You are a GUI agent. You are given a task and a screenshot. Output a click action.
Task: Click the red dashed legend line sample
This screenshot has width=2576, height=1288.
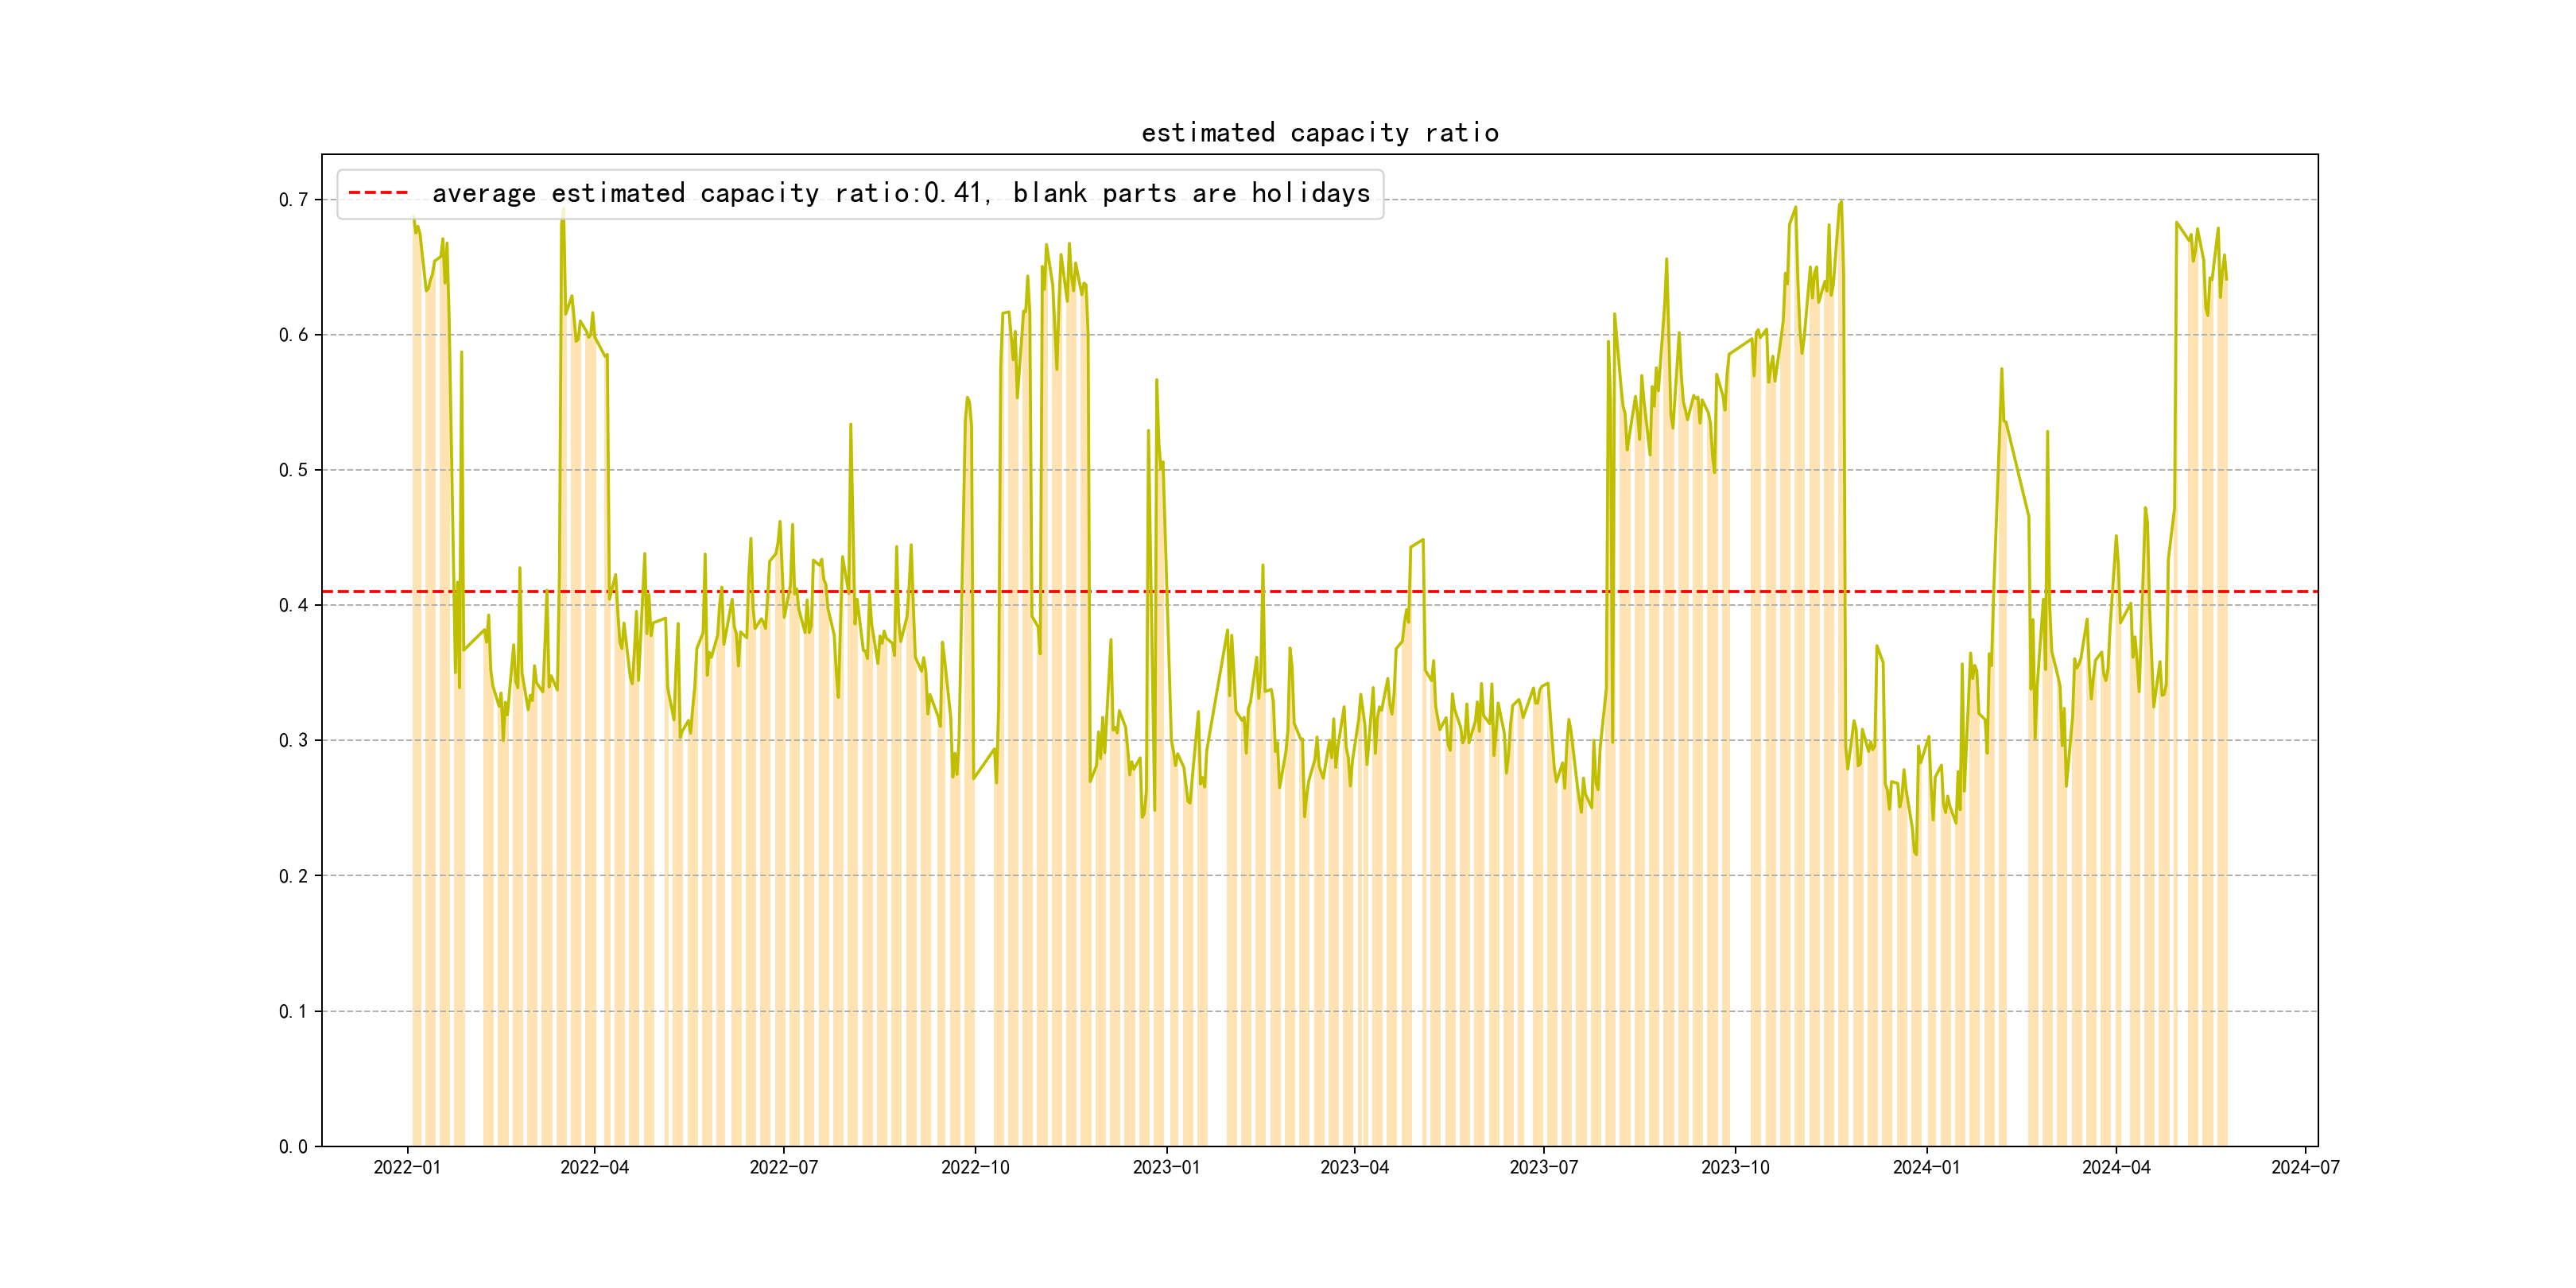click(378, 193)
